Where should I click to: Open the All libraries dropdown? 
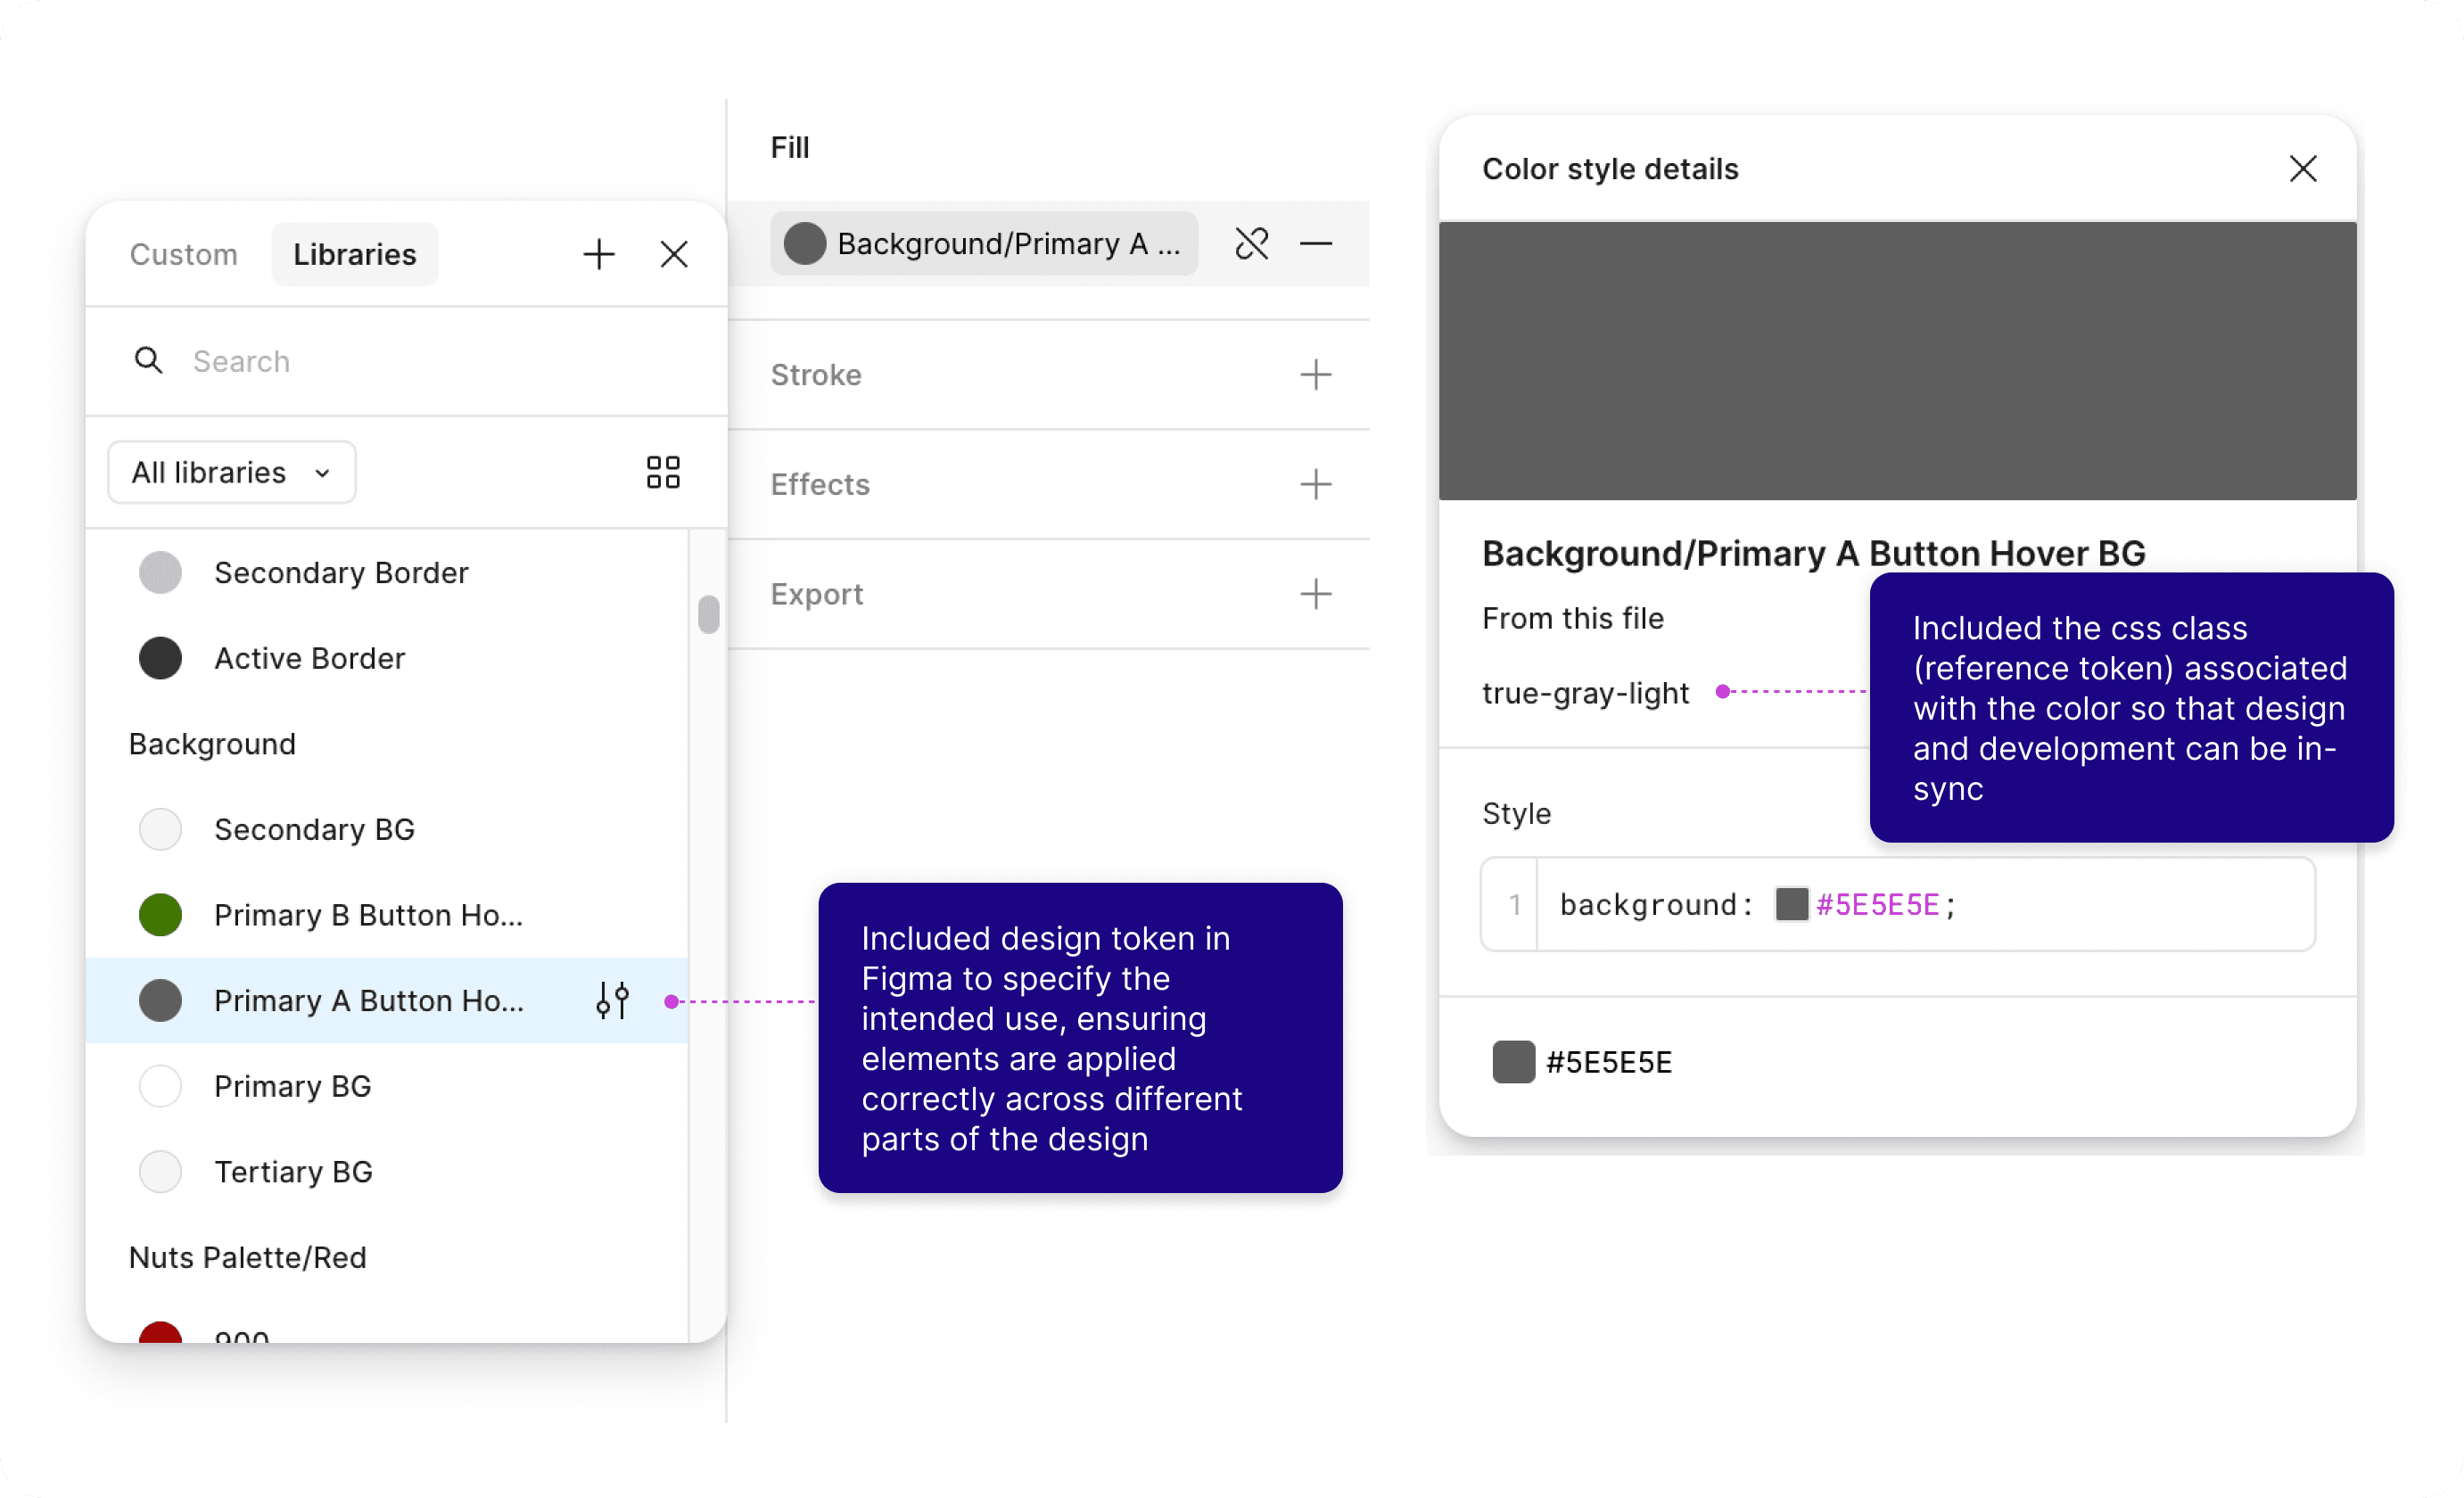coord(231,472)
